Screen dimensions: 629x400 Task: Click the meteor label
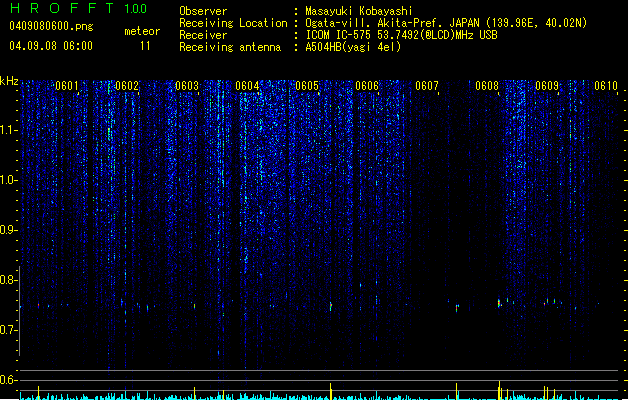click(142, 31)
